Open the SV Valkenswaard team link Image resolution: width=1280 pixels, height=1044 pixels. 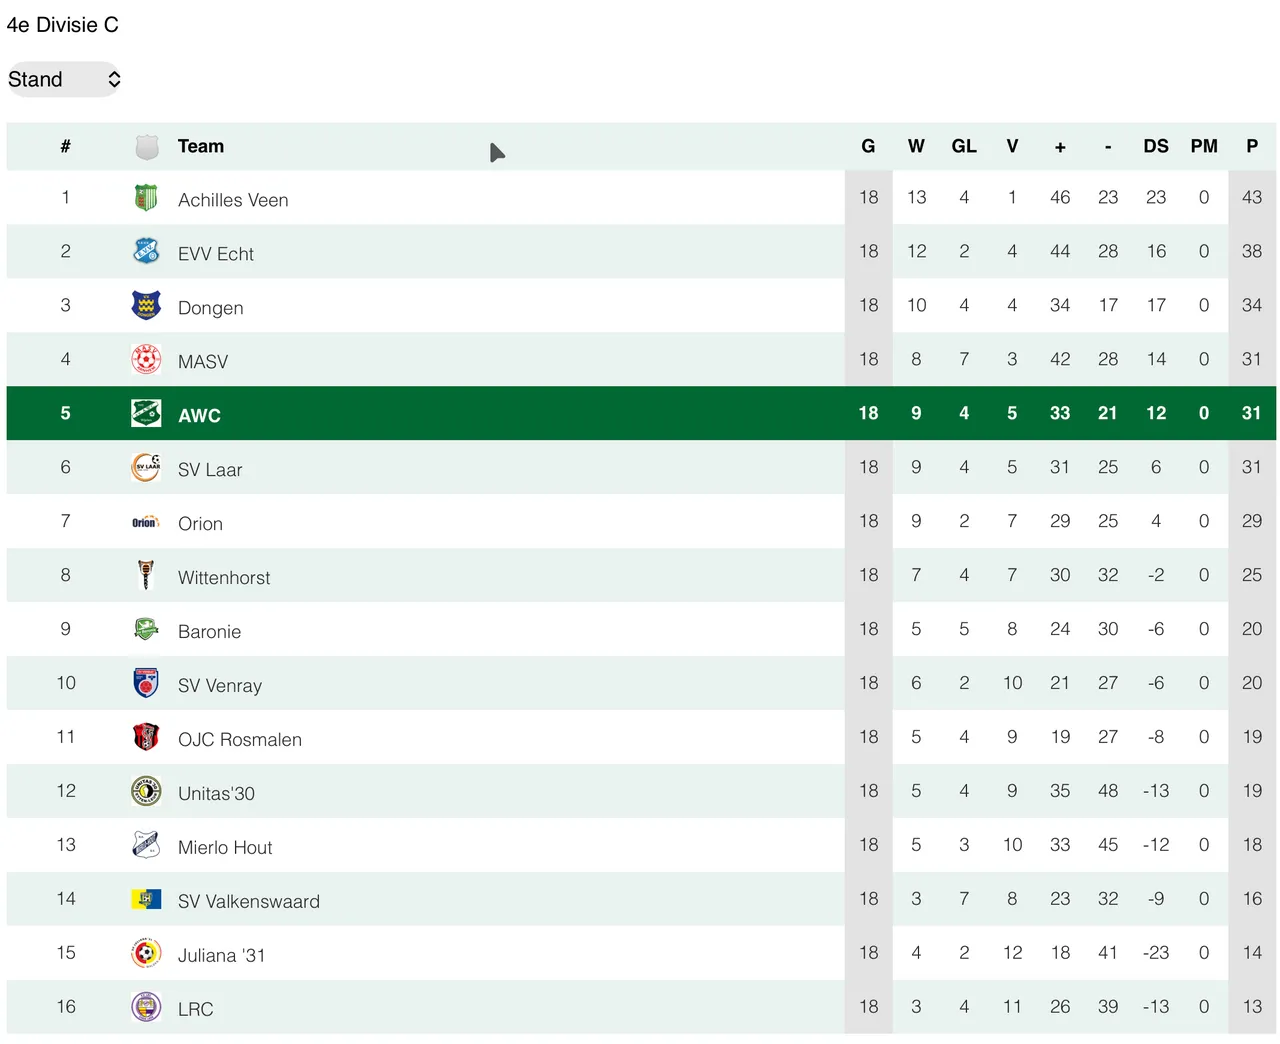248,902
